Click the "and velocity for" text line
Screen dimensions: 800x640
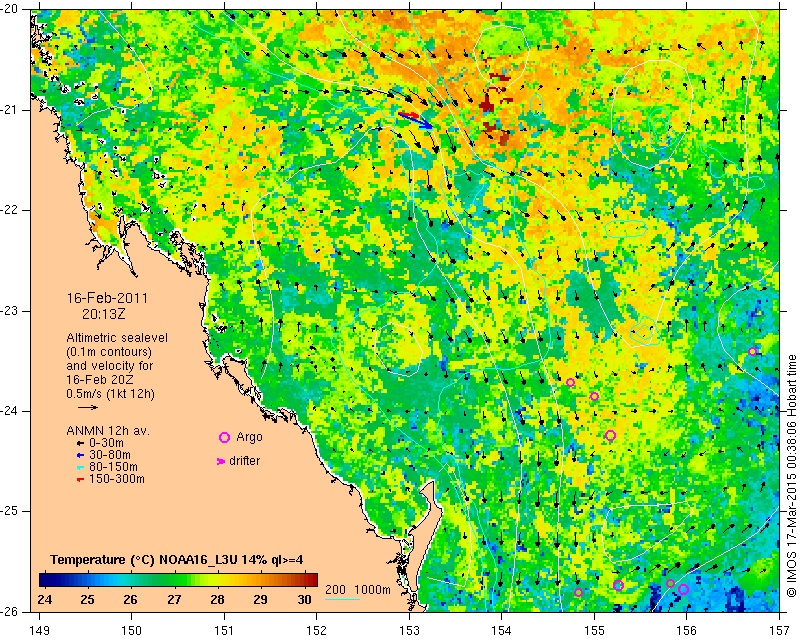[110, 366]
